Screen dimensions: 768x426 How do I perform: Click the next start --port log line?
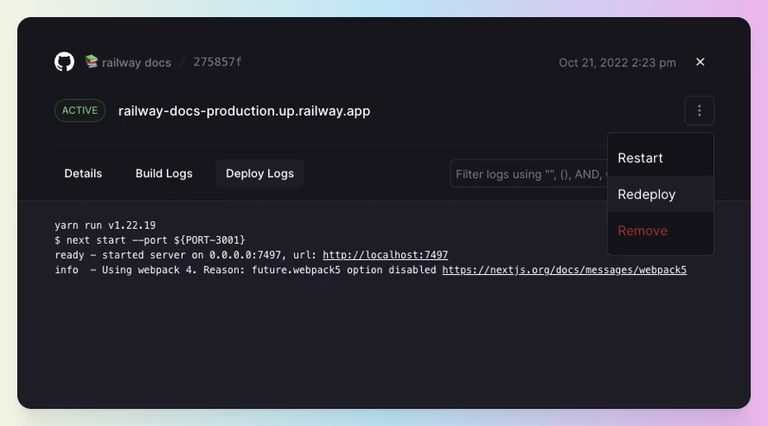tap(150, 240)
